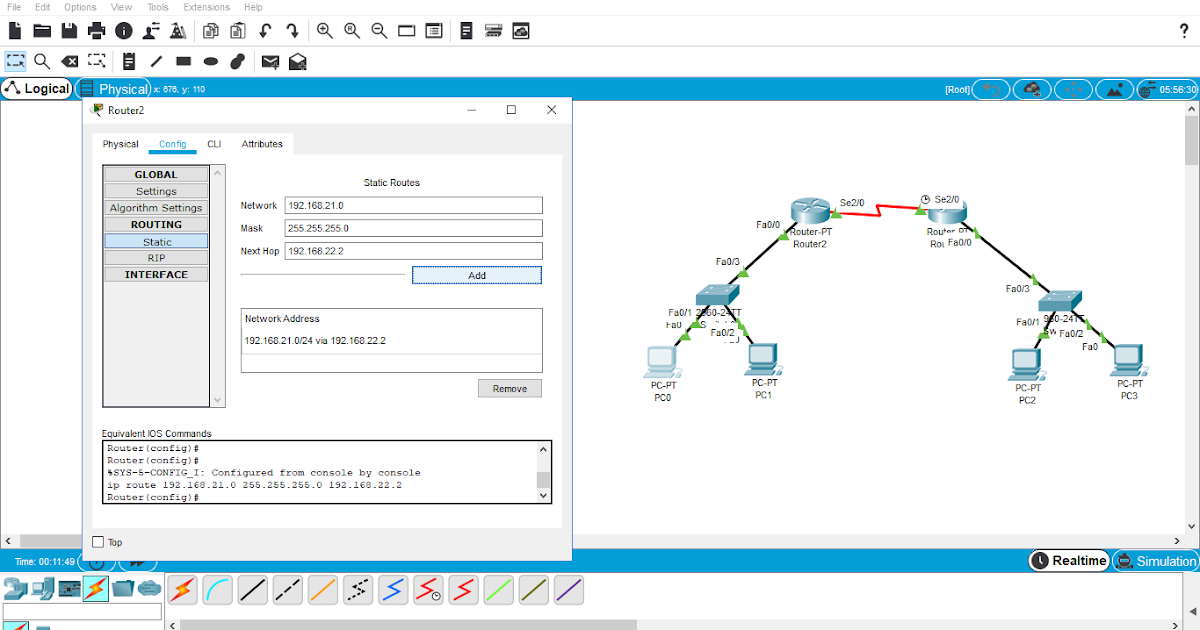
Task: Select the Add Simple PDU envelope tool
Action: tap(270, 61)
